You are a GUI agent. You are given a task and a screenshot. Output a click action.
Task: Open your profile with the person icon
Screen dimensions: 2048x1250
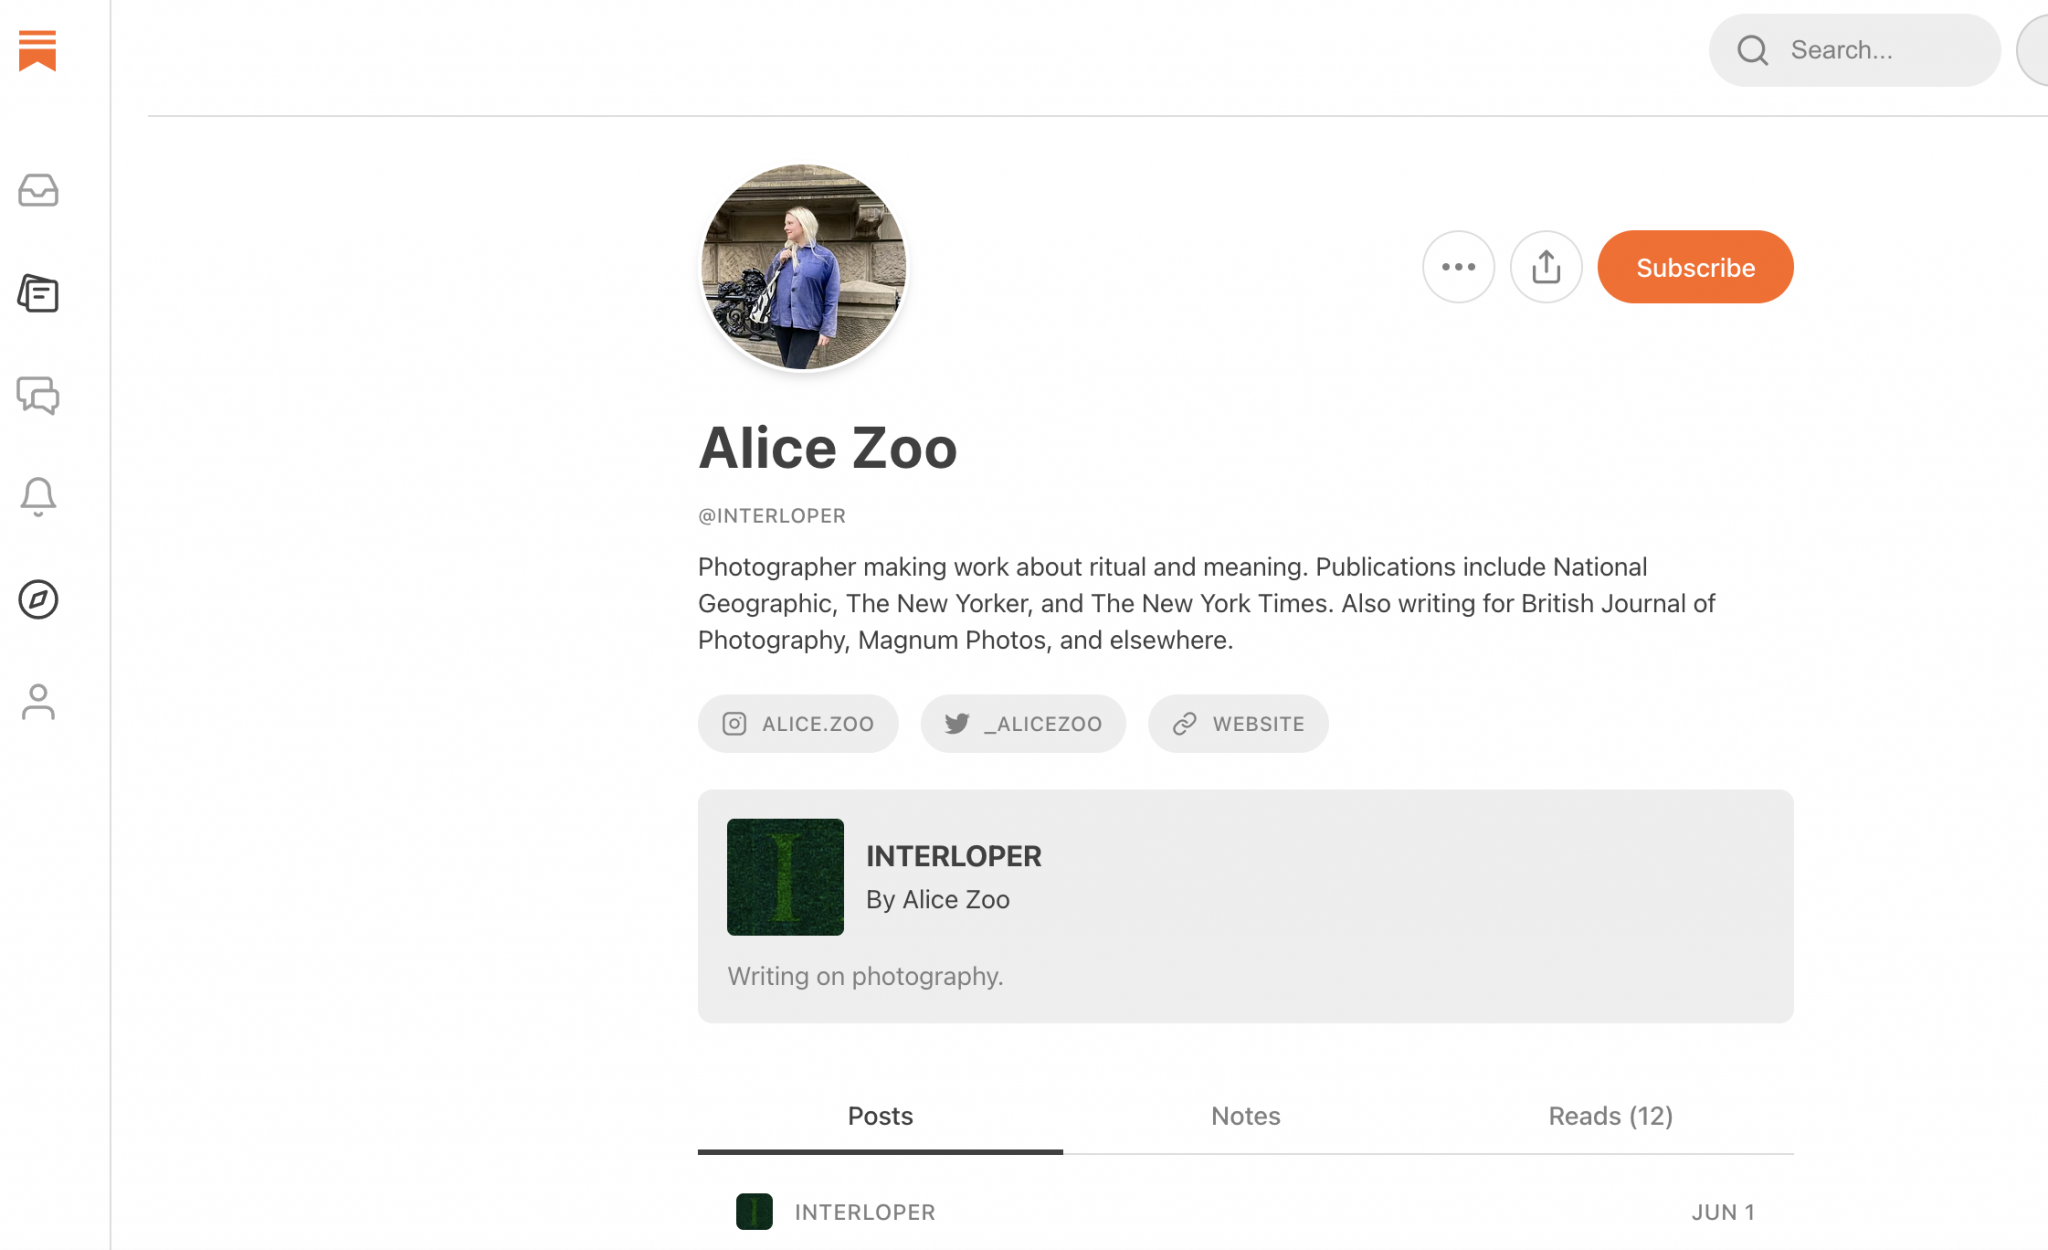click(38, 702)
